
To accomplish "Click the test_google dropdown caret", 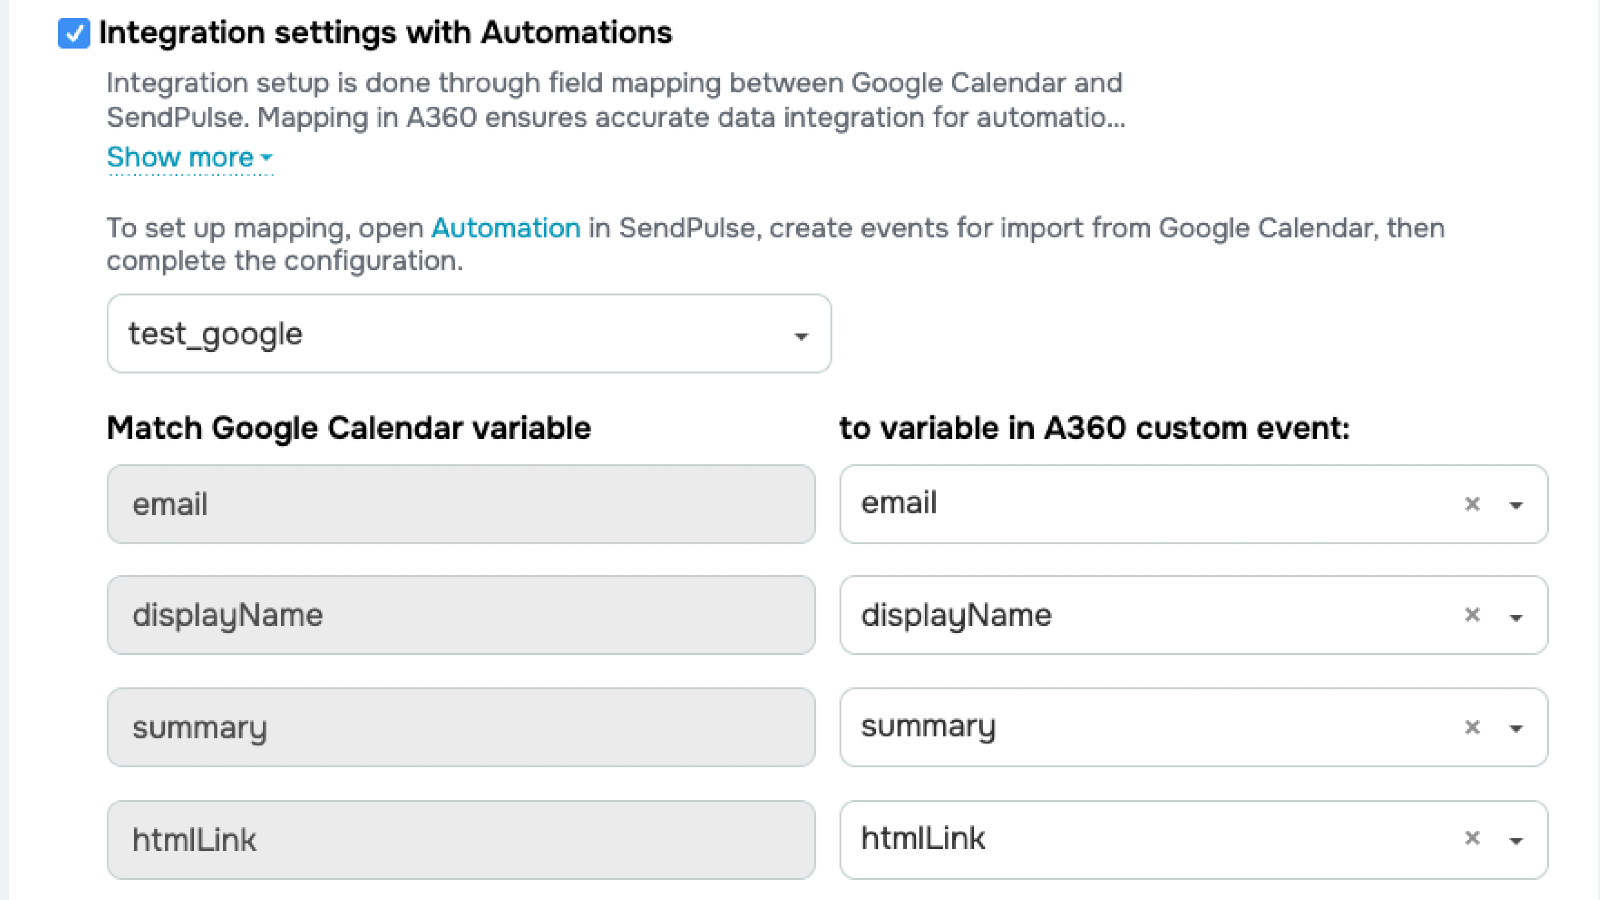I will 801,336.
